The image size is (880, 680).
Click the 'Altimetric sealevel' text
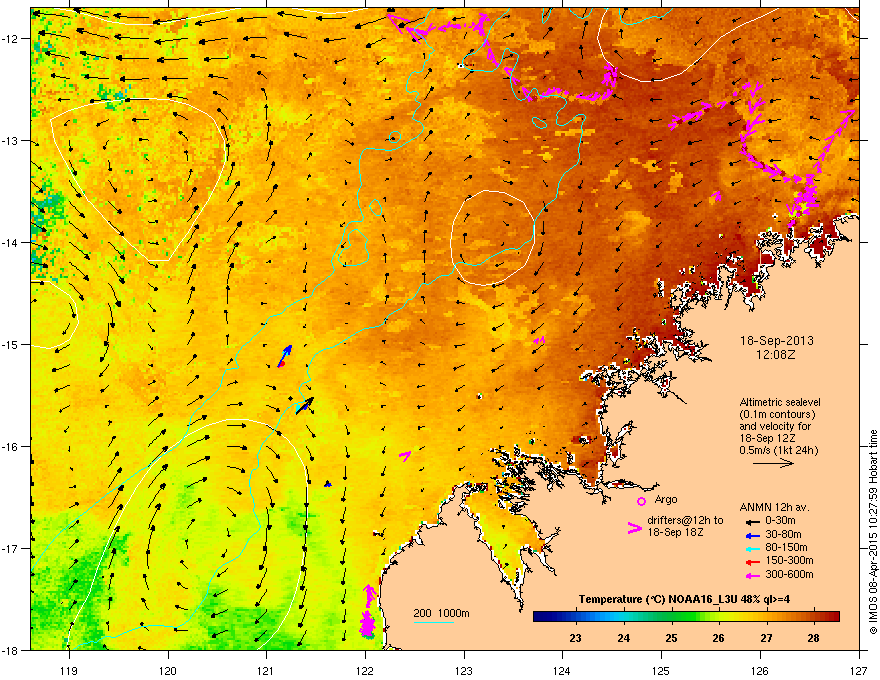(x=780, y=402)
